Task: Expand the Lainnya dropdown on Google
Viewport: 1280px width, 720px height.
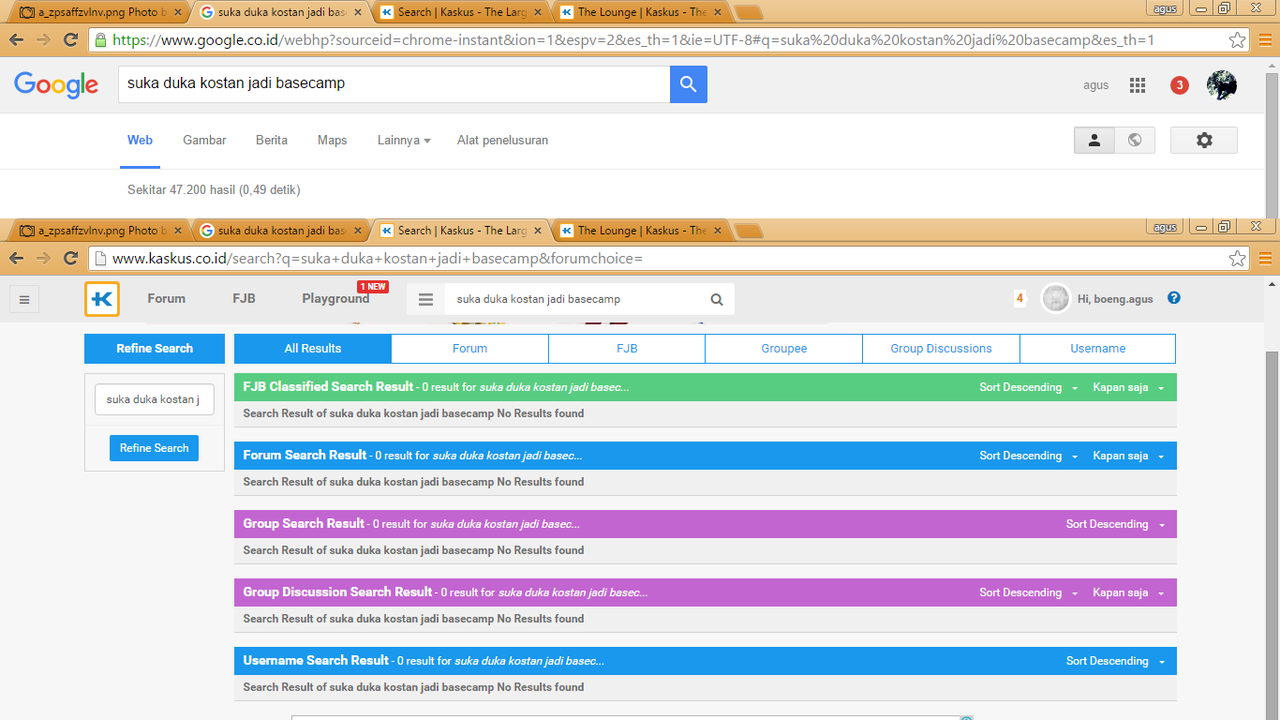Action: click(404, 140)
